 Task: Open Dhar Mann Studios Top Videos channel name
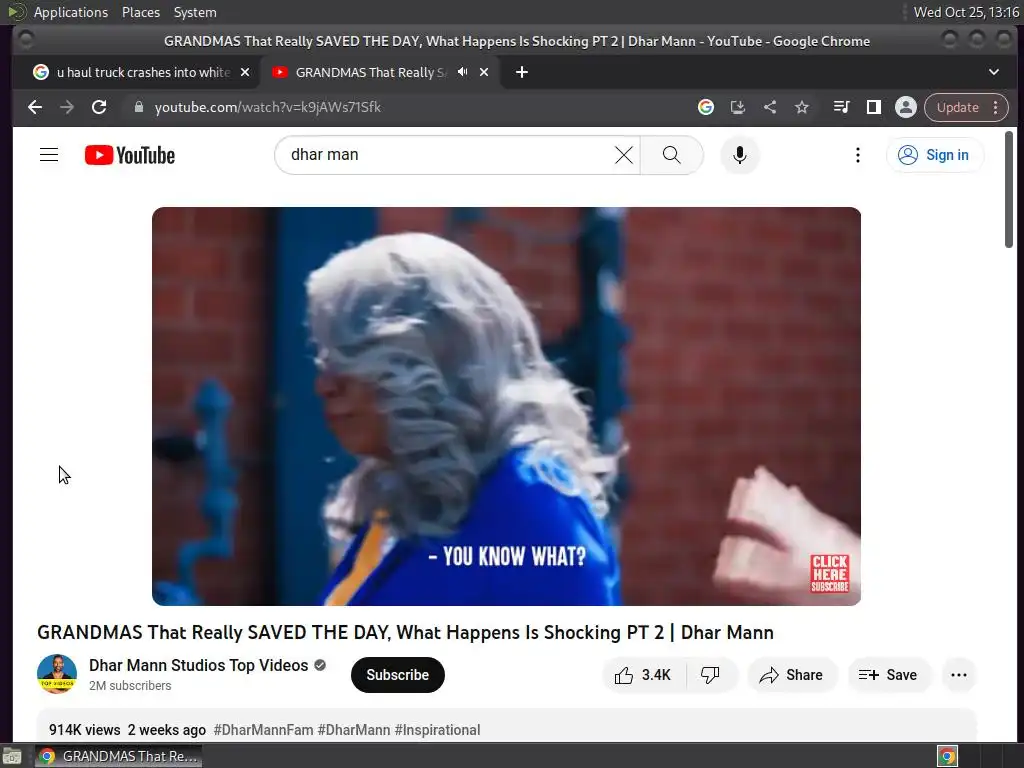click(x=199, y=665)
